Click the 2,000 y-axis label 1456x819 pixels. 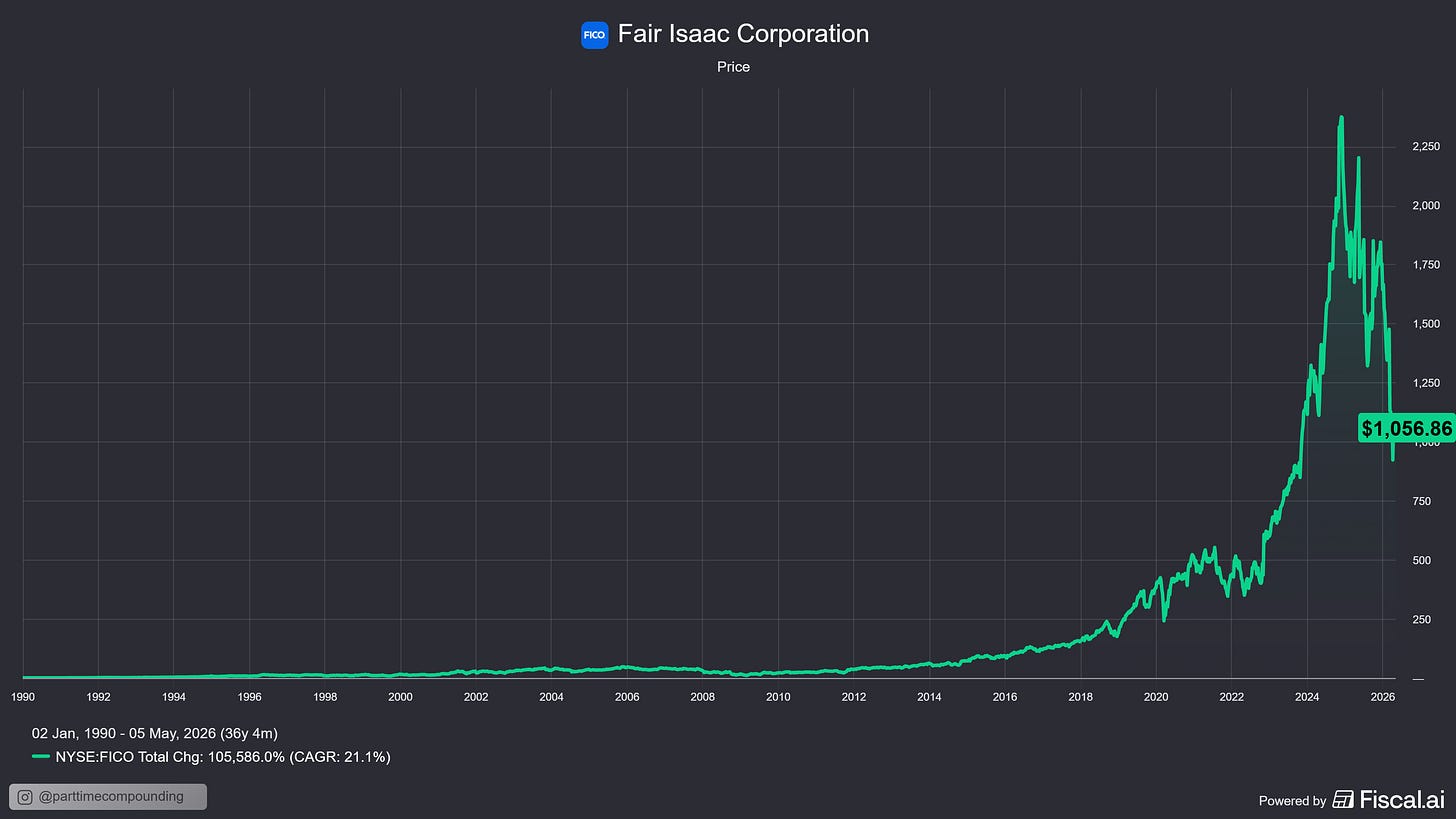point(1425,206)
